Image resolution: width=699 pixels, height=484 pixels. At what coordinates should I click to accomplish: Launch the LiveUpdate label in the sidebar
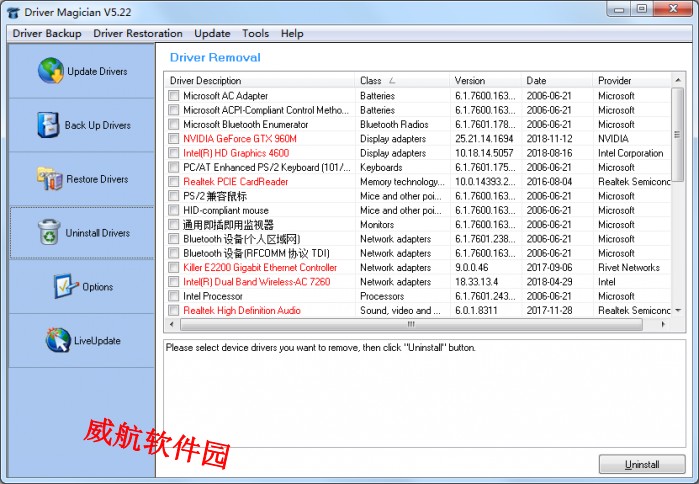pyautogui.click(x=97, y=340)
